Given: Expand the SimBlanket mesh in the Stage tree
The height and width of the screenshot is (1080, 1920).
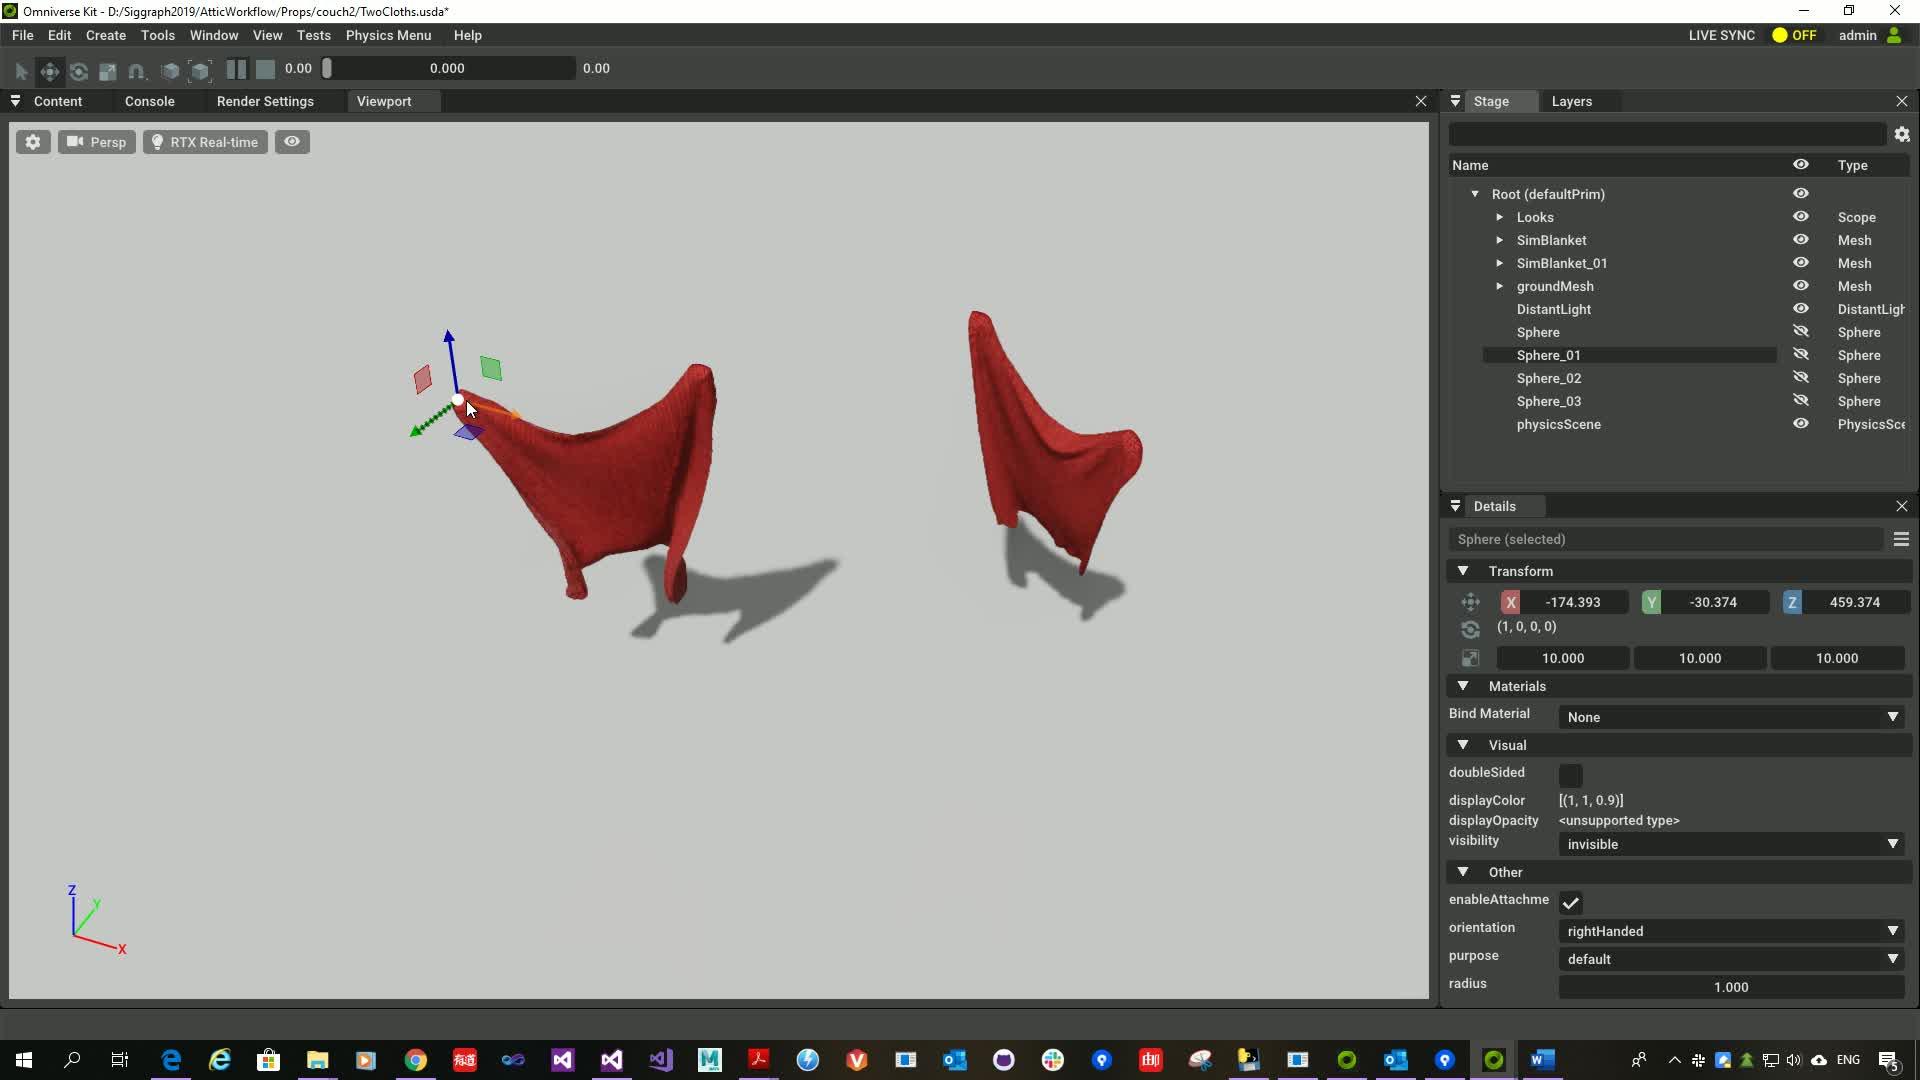Looking at the screenshot, I should (1500, 240).
